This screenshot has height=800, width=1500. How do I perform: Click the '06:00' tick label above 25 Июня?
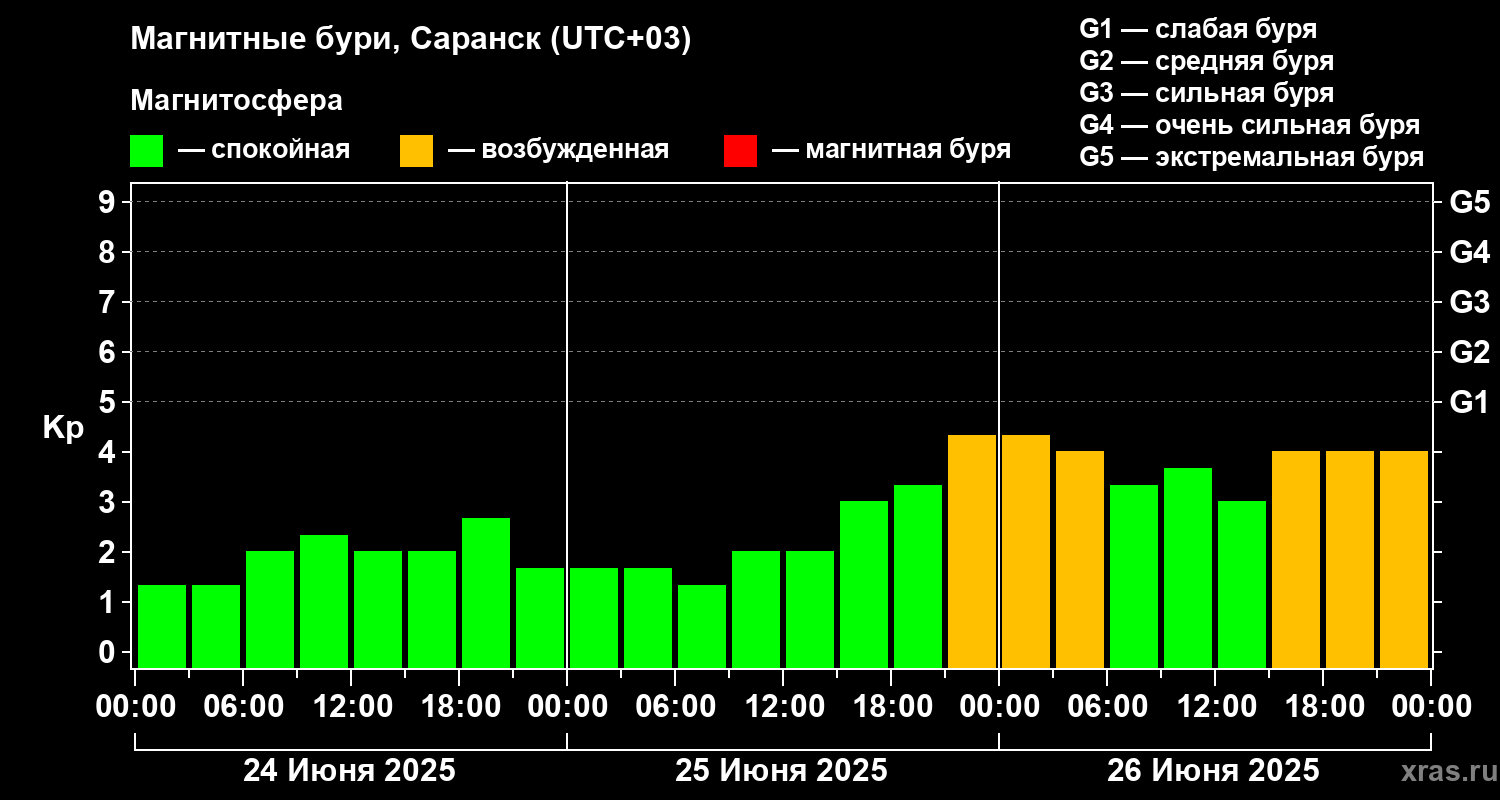coord(675,707)
